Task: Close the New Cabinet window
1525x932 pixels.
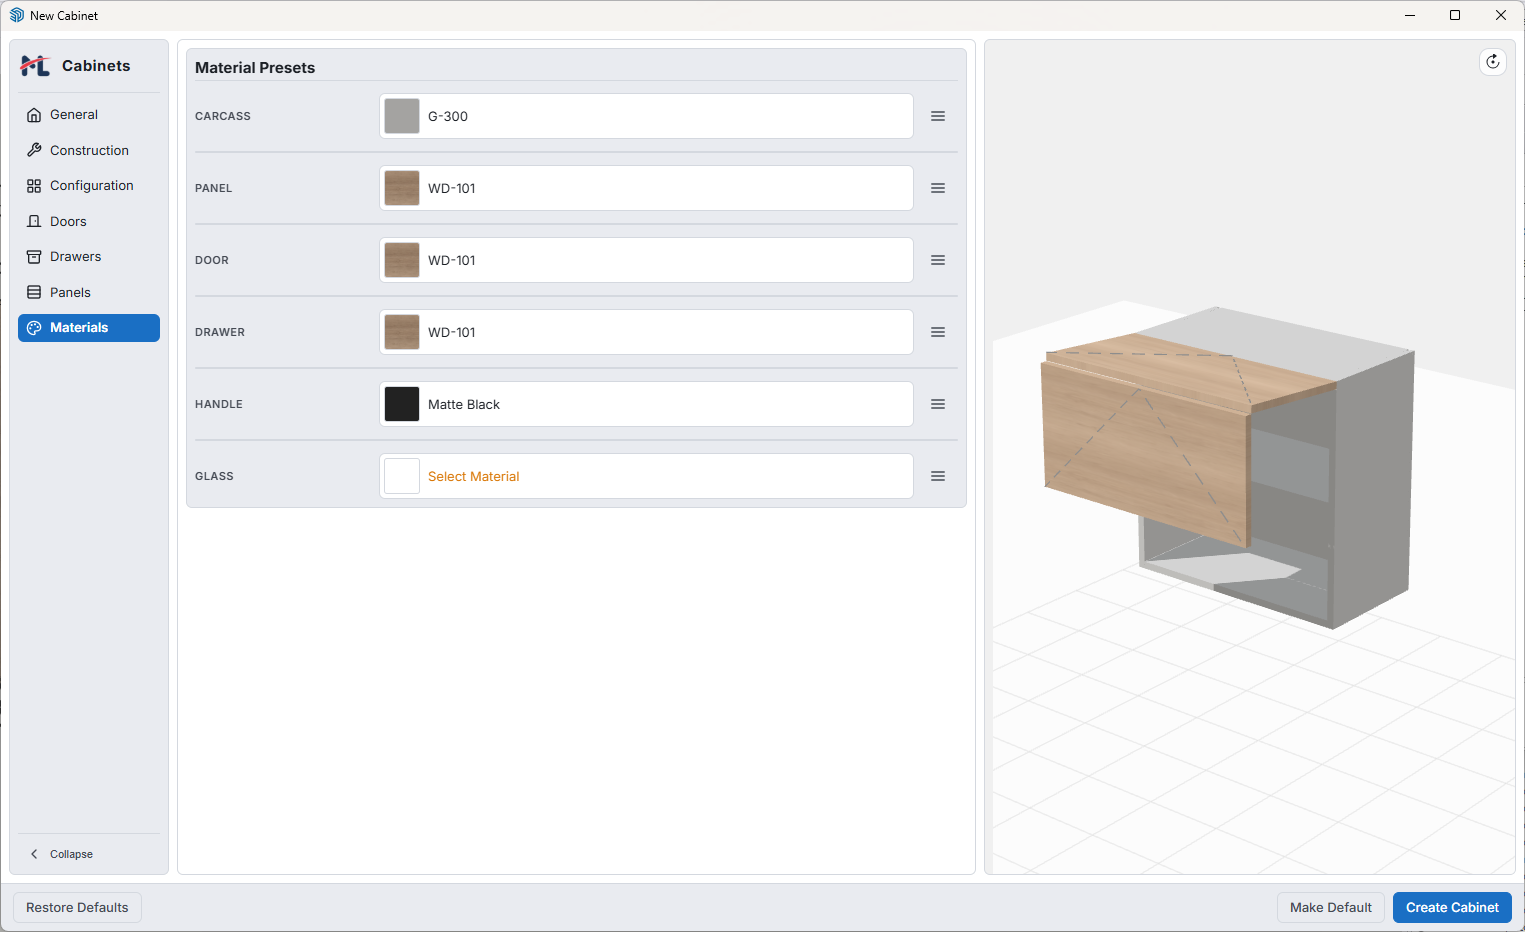Action: [1501, 15]
